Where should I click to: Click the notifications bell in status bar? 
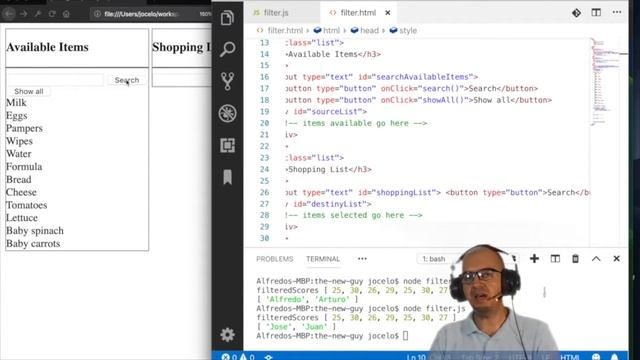615,357
